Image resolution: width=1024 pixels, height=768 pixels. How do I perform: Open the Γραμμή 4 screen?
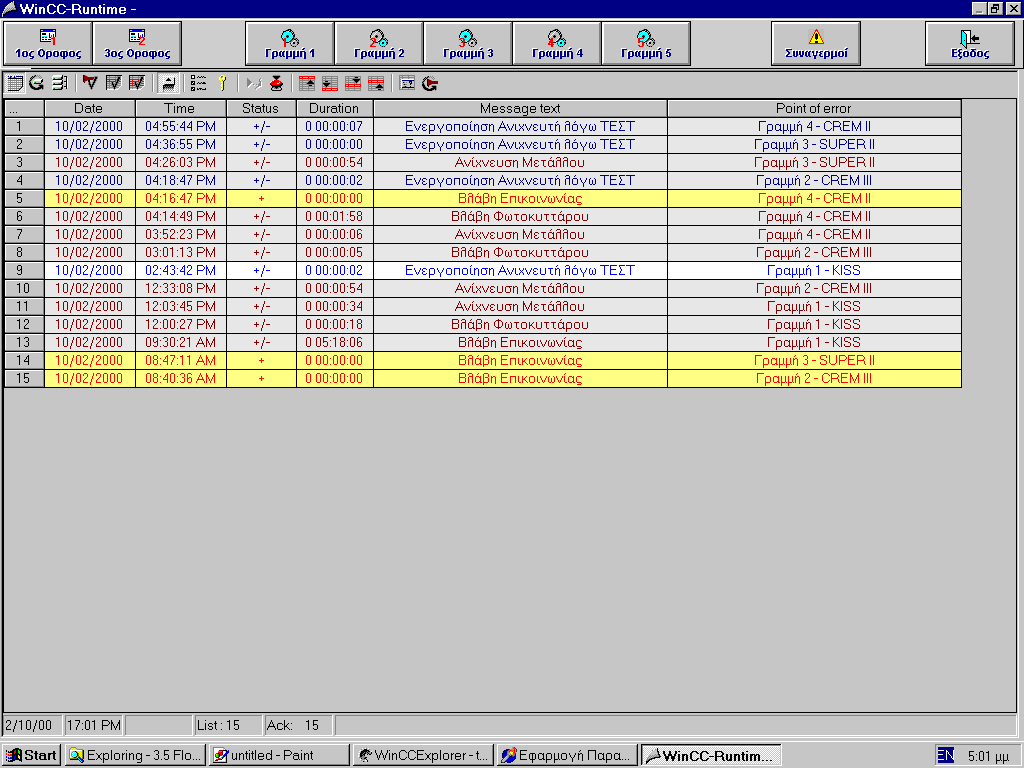[x=557, y=43]
